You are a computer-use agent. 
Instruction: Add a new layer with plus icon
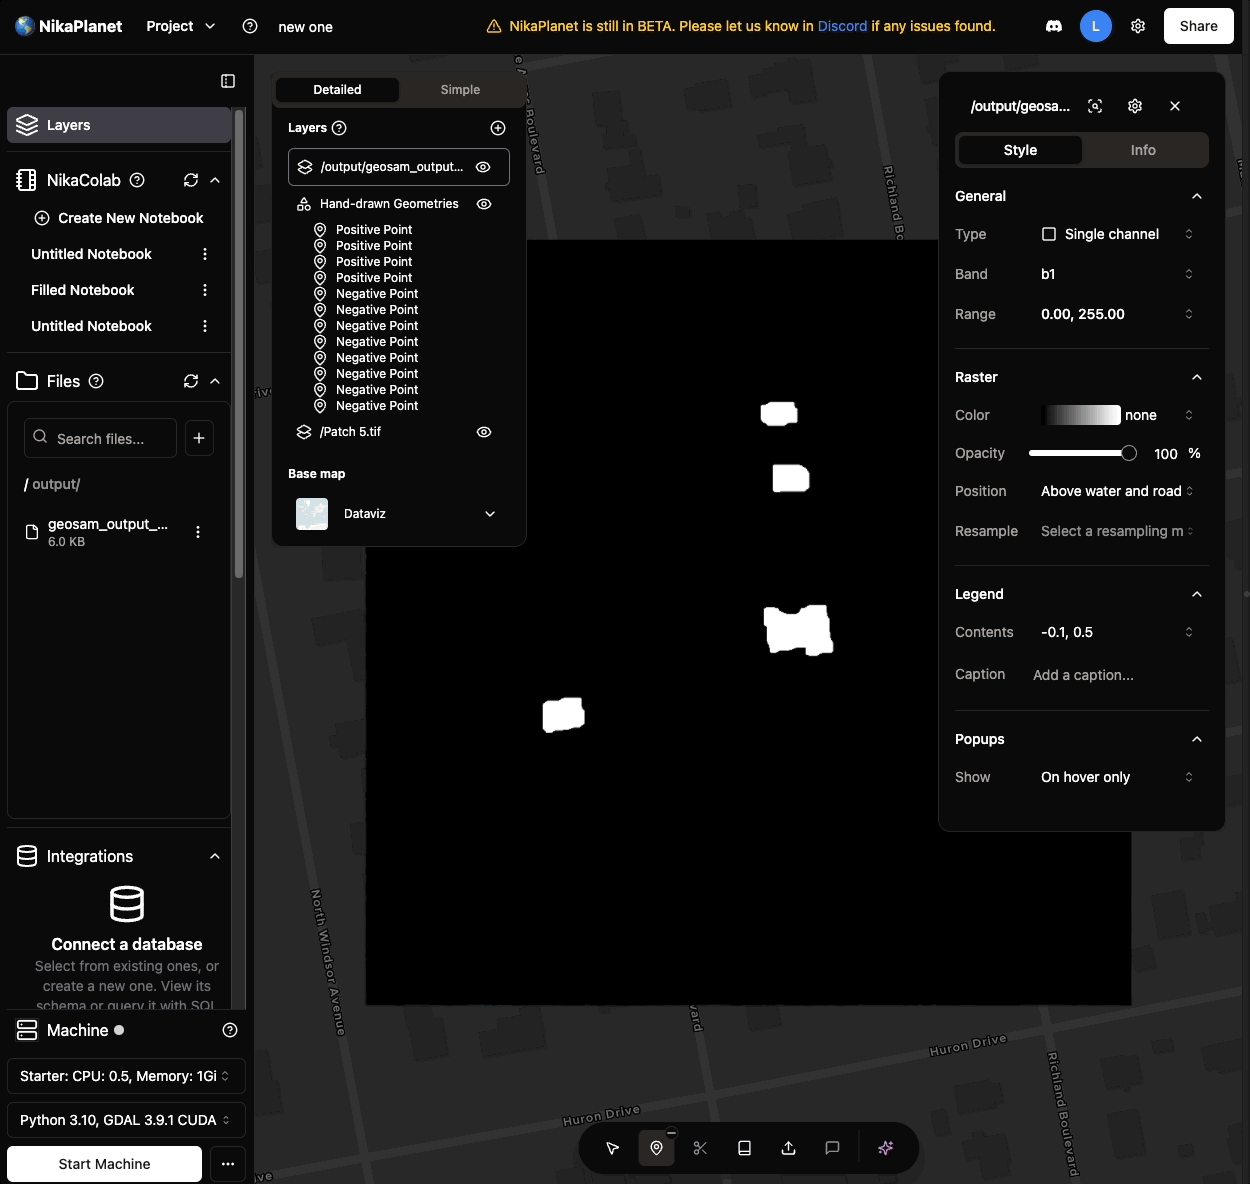[498, 128]
